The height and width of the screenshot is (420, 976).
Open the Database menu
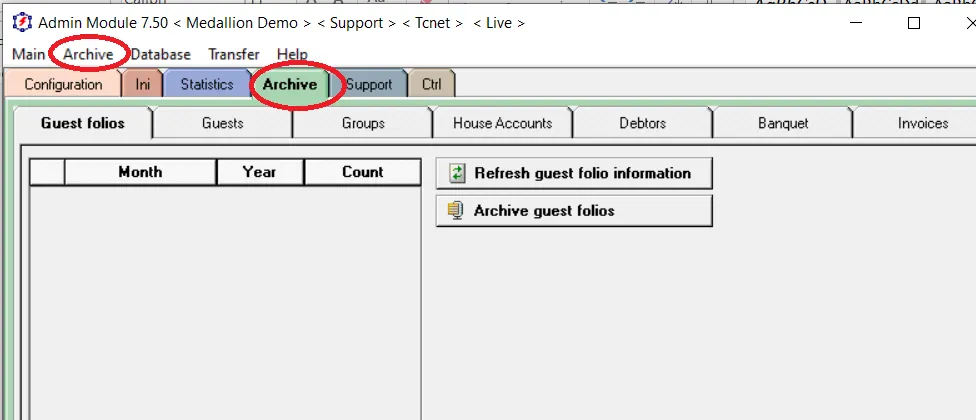[161, 54]
